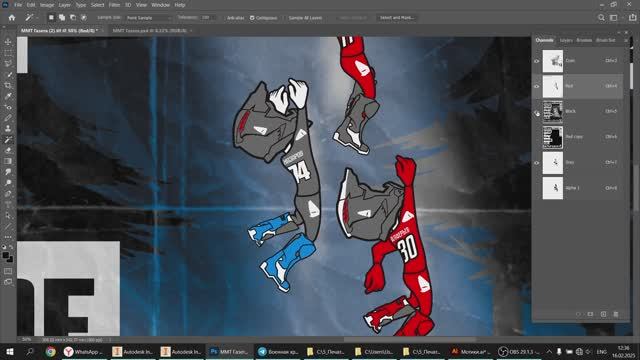
Task: Select the Pen tool
Action: [x=8, y=193]
